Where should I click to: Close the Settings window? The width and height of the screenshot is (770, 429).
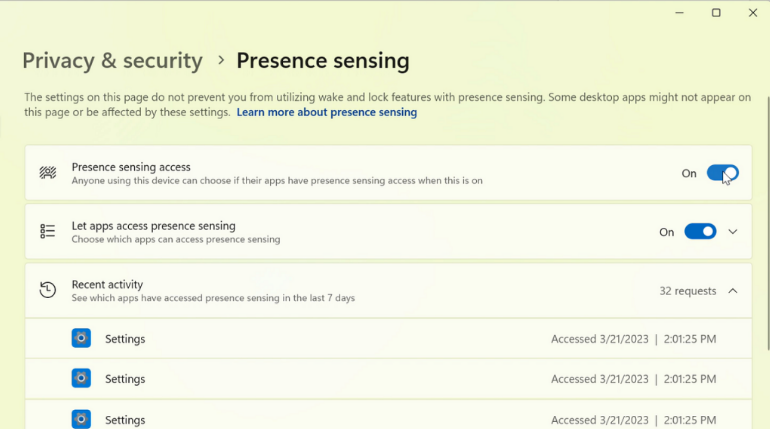point(753,13)
